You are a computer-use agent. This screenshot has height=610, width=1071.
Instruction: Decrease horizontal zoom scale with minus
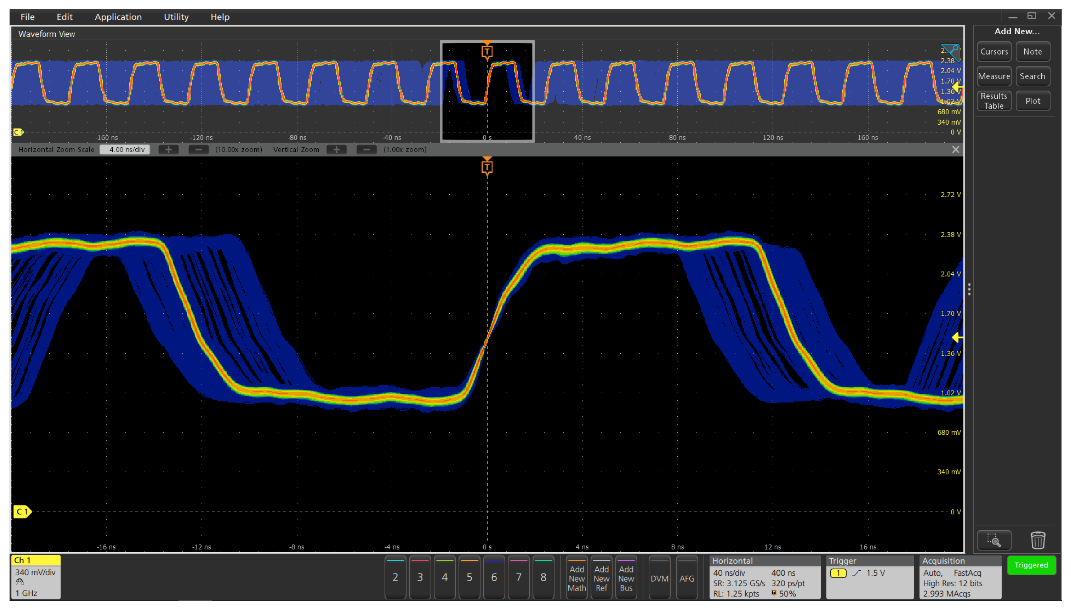(197, 149)
